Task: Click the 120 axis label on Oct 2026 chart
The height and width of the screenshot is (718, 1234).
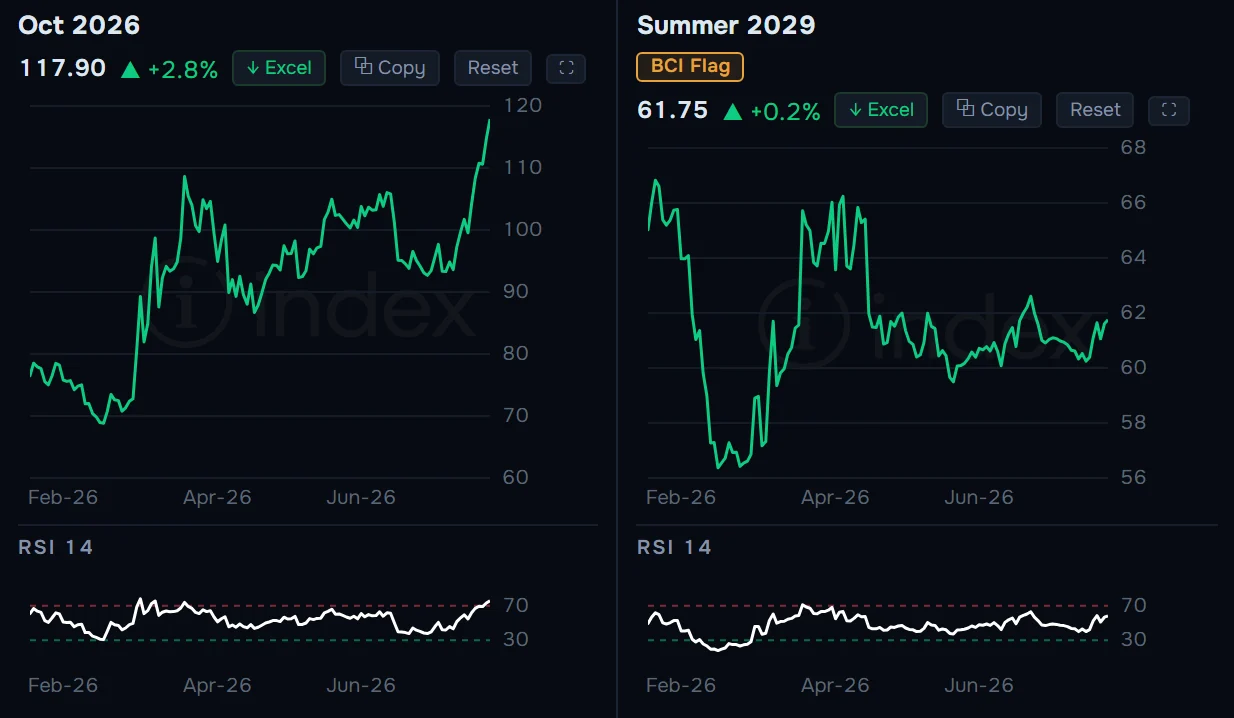Action: 523,105
